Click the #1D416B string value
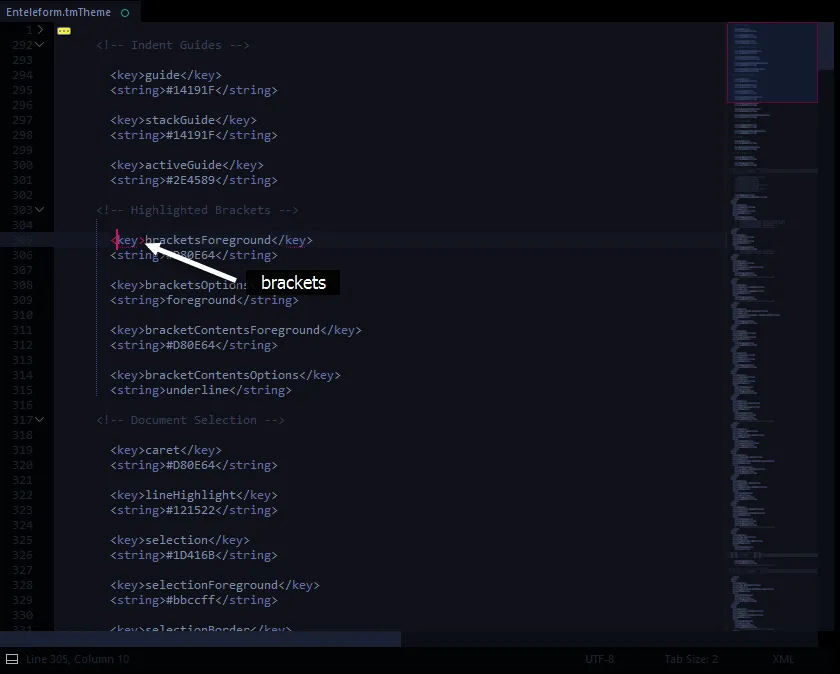Screen dimensions: 840x674 (190, 555)
